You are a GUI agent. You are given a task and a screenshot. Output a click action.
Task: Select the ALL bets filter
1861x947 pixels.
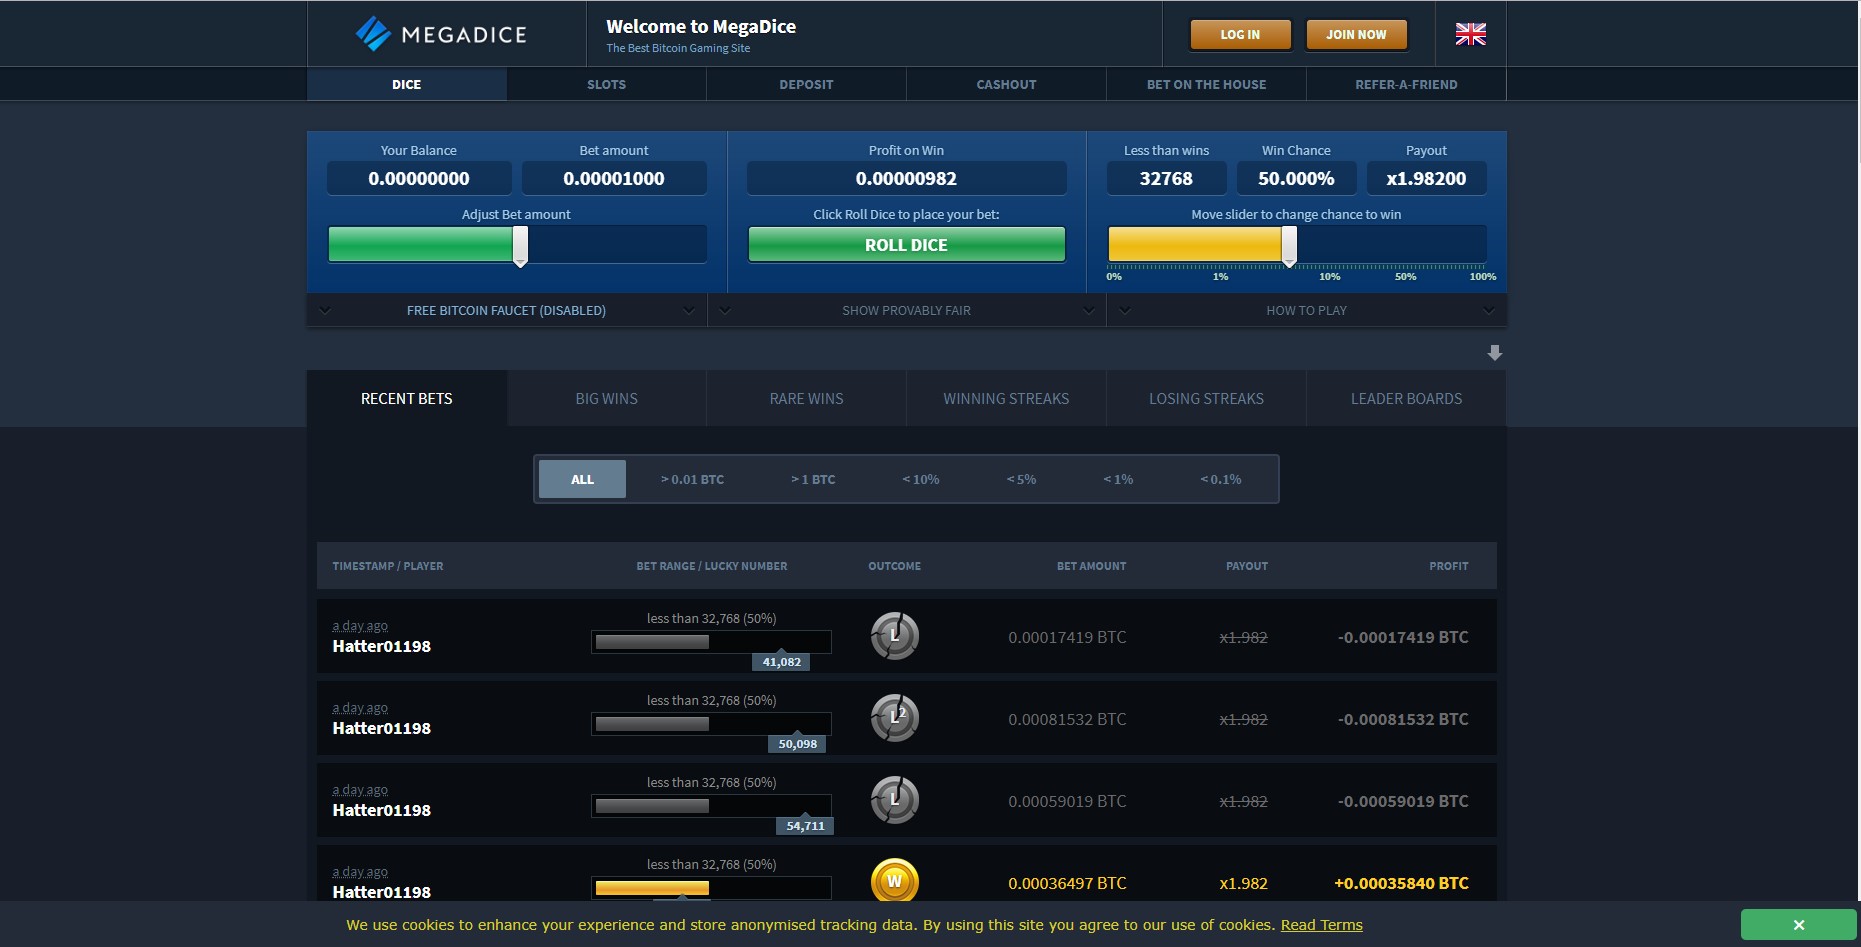point(582,479)
